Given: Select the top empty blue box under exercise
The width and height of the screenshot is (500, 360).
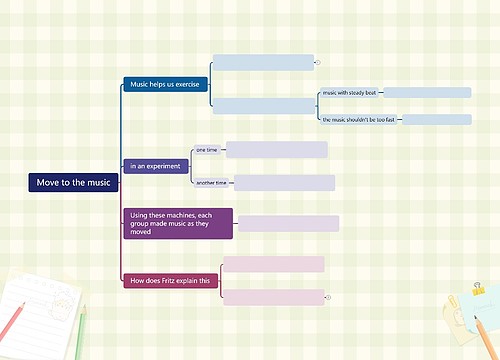Looking at the screenshot, I should pos(263,63).
